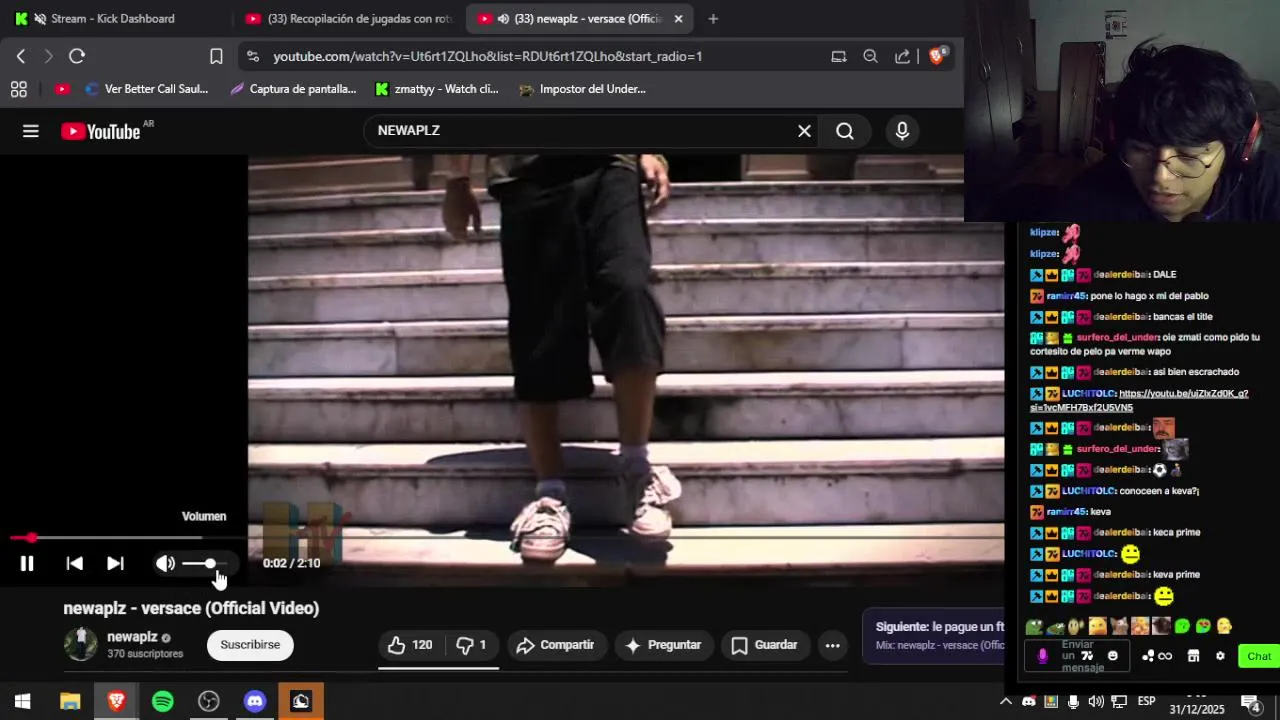This screenshot has width=1280, height=720.
Task: Switch to Brave browser in taskbar
Action: (x=116, y=702)
